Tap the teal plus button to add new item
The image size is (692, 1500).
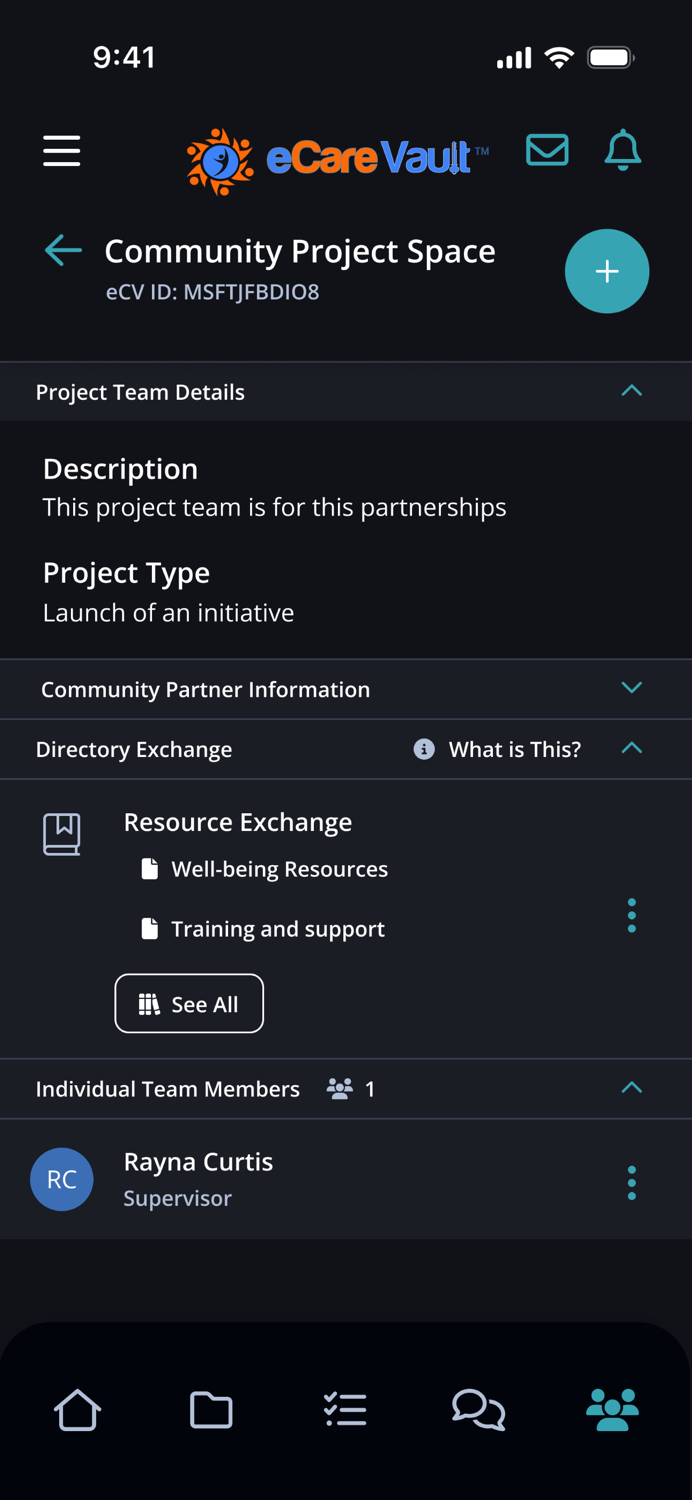click(607, 271)
